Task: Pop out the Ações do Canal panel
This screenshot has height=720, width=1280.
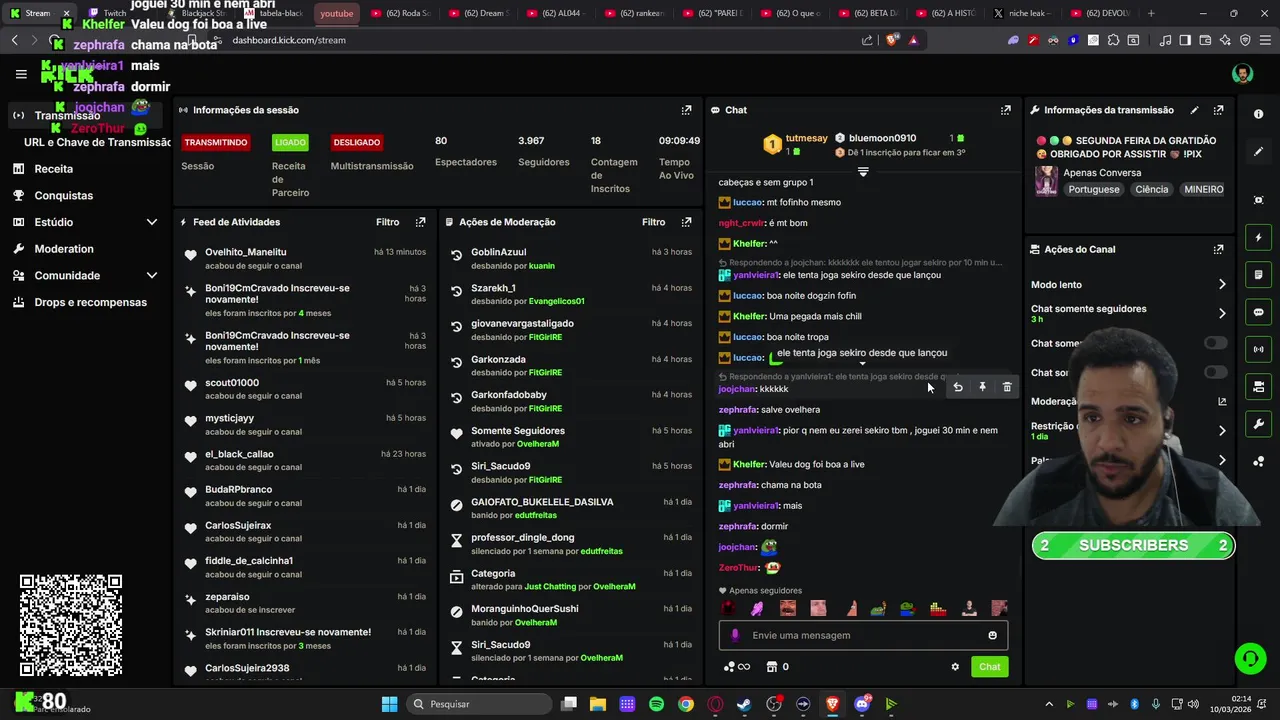Action: tap(1218, 249)
